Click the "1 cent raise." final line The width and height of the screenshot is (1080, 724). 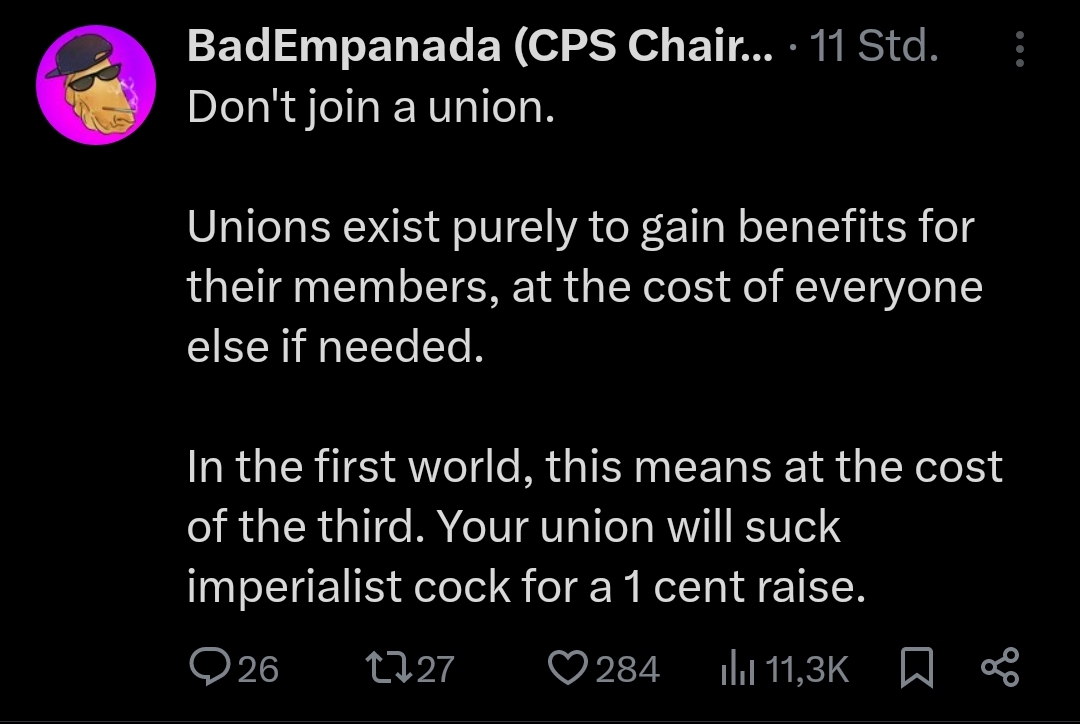point(526,587)
